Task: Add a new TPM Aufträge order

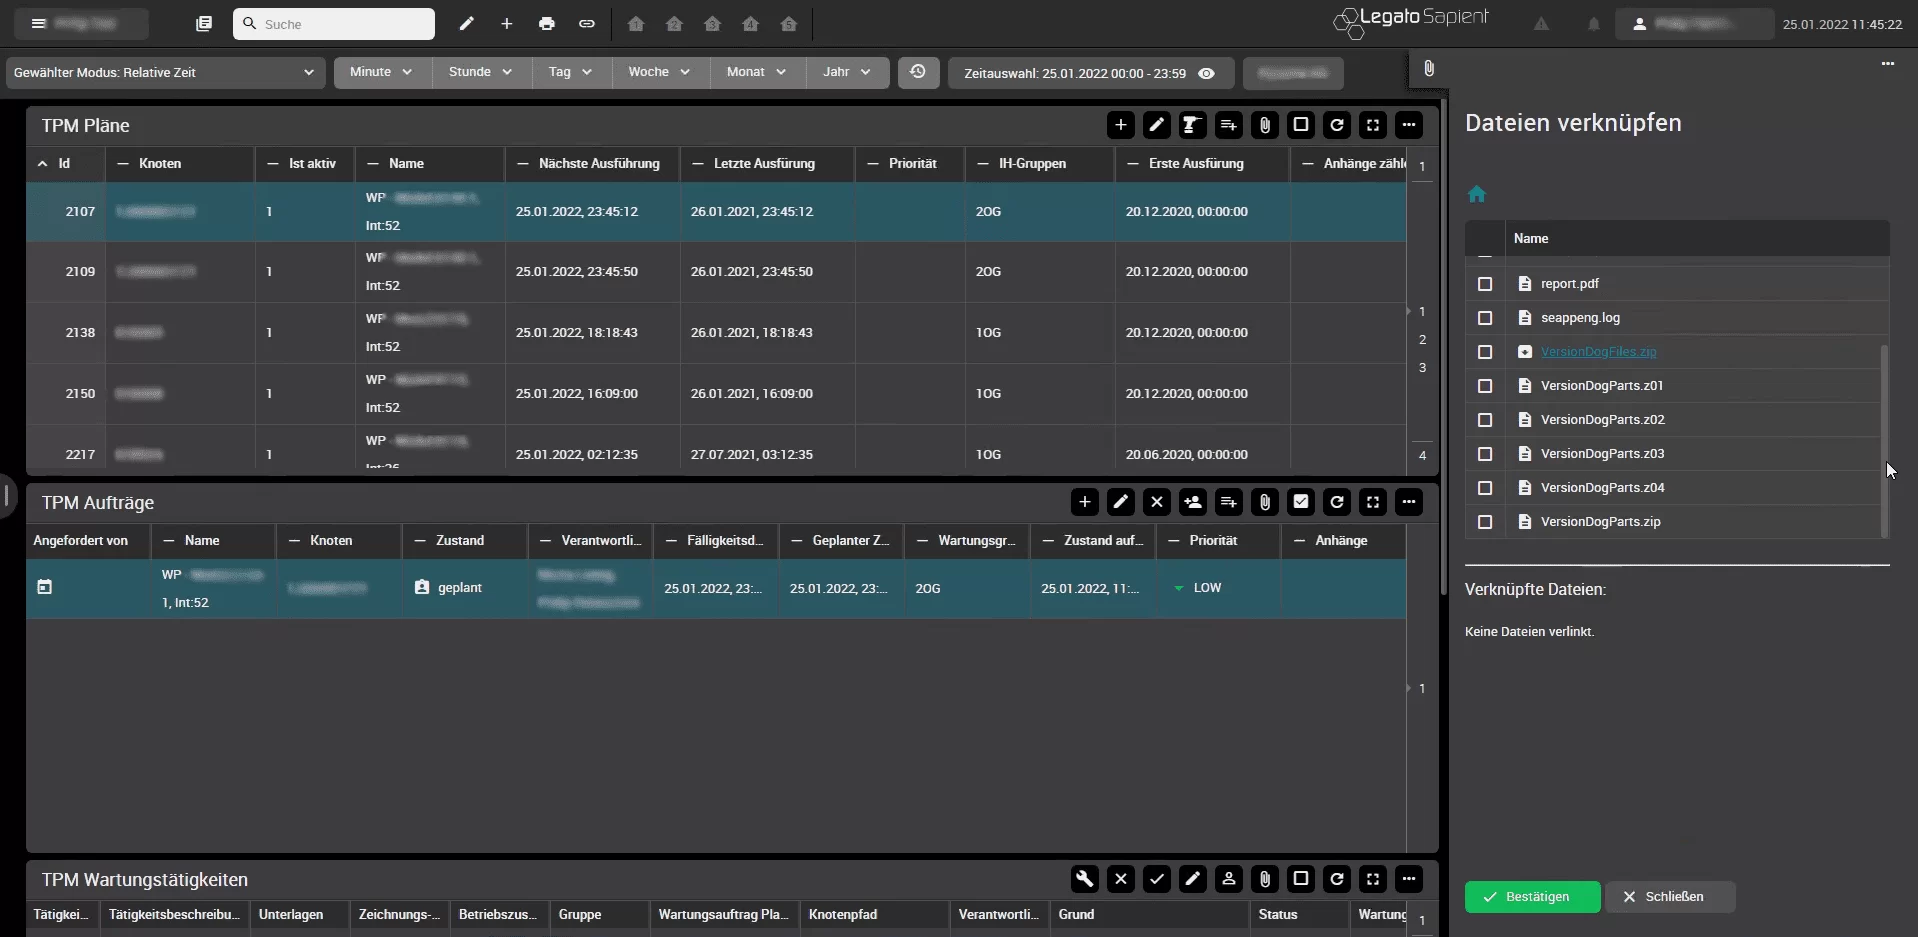Action: [1084, 502]
